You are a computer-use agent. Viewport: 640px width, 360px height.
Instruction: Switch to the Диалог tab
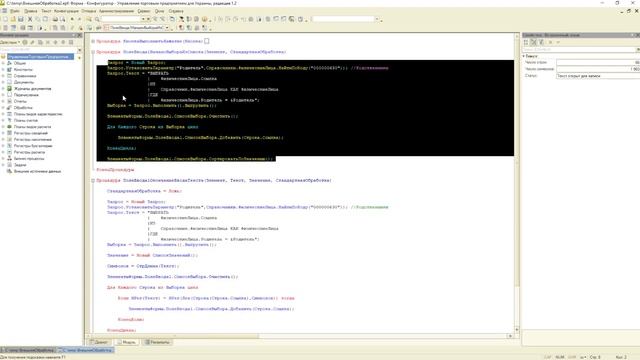pyautogui.click(x=99, y=342)
